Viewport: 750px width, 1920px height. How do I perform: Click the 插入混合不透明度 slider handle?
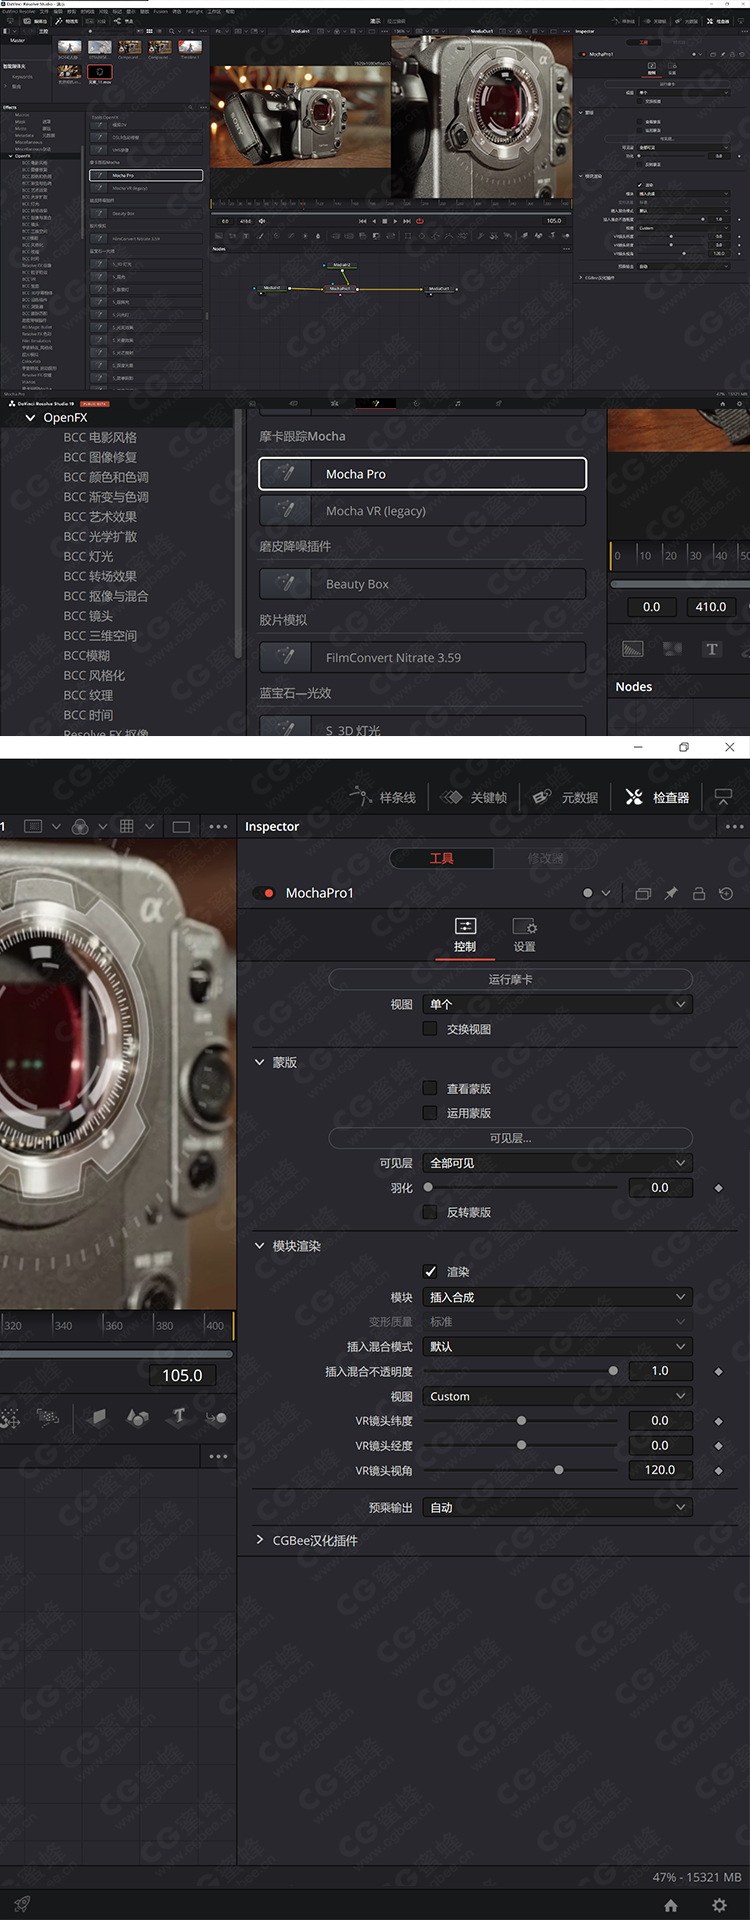[613, 1371]
